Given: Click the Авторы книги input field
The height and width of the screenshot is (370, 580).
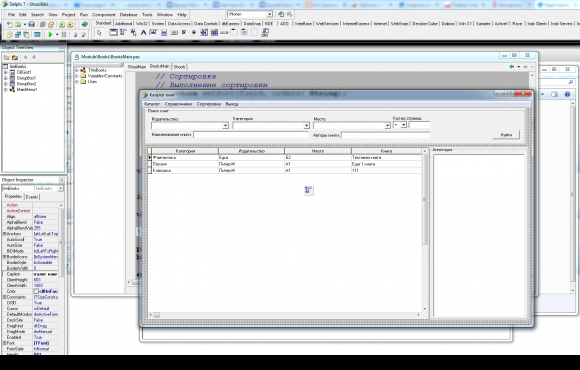Looking at the screenshot, I should 385,135.
